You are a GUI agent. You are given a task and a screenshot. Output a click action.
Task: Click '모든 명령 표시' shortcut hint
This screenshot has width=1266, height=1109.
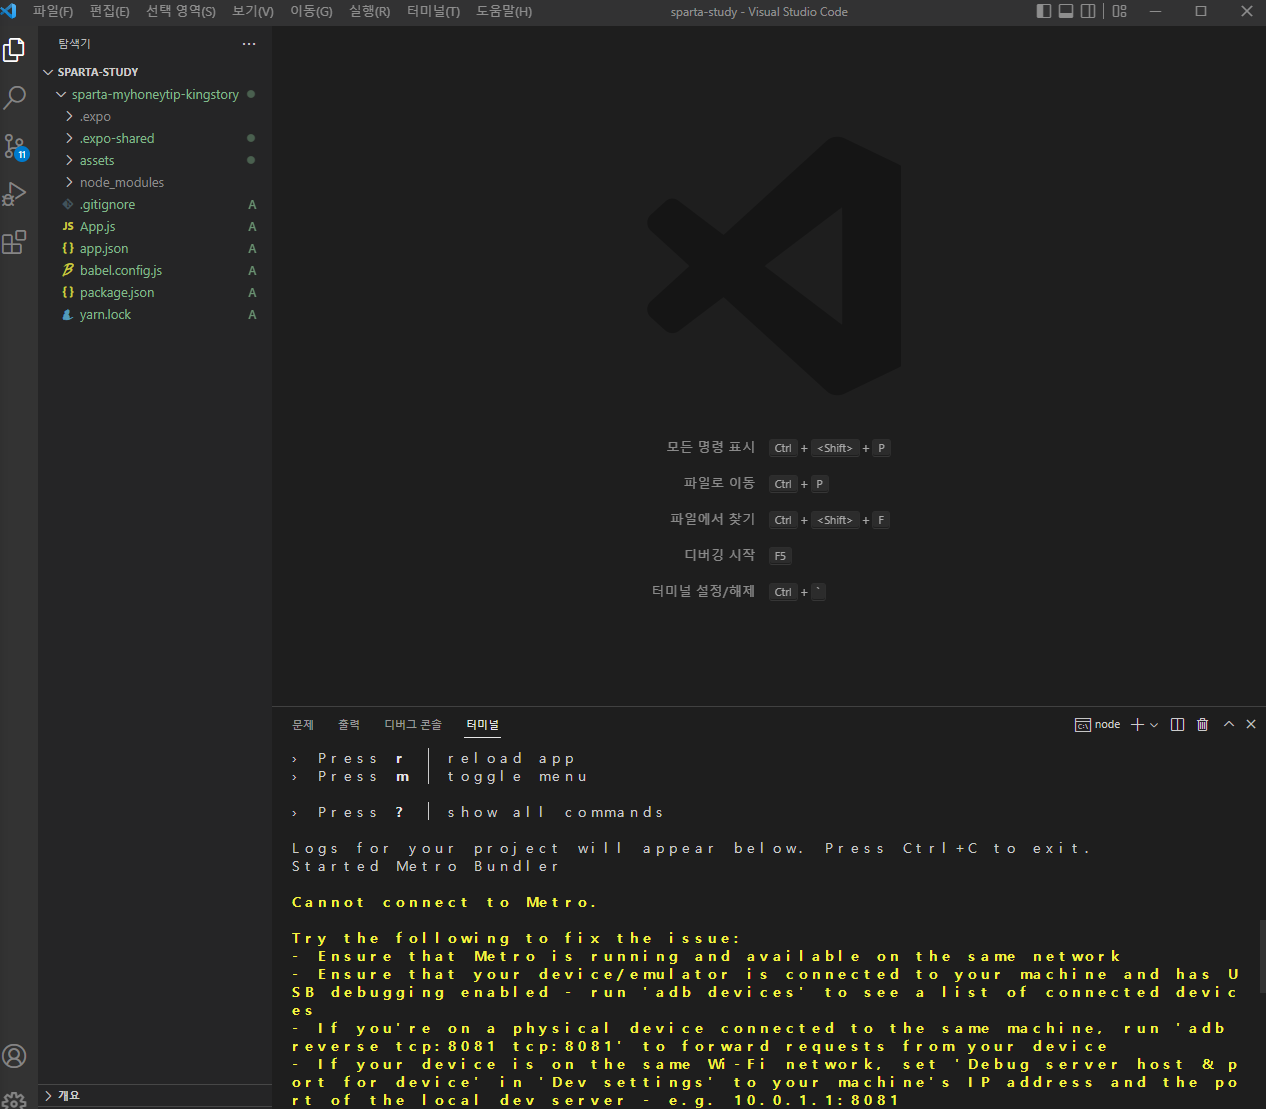(711, 447)
